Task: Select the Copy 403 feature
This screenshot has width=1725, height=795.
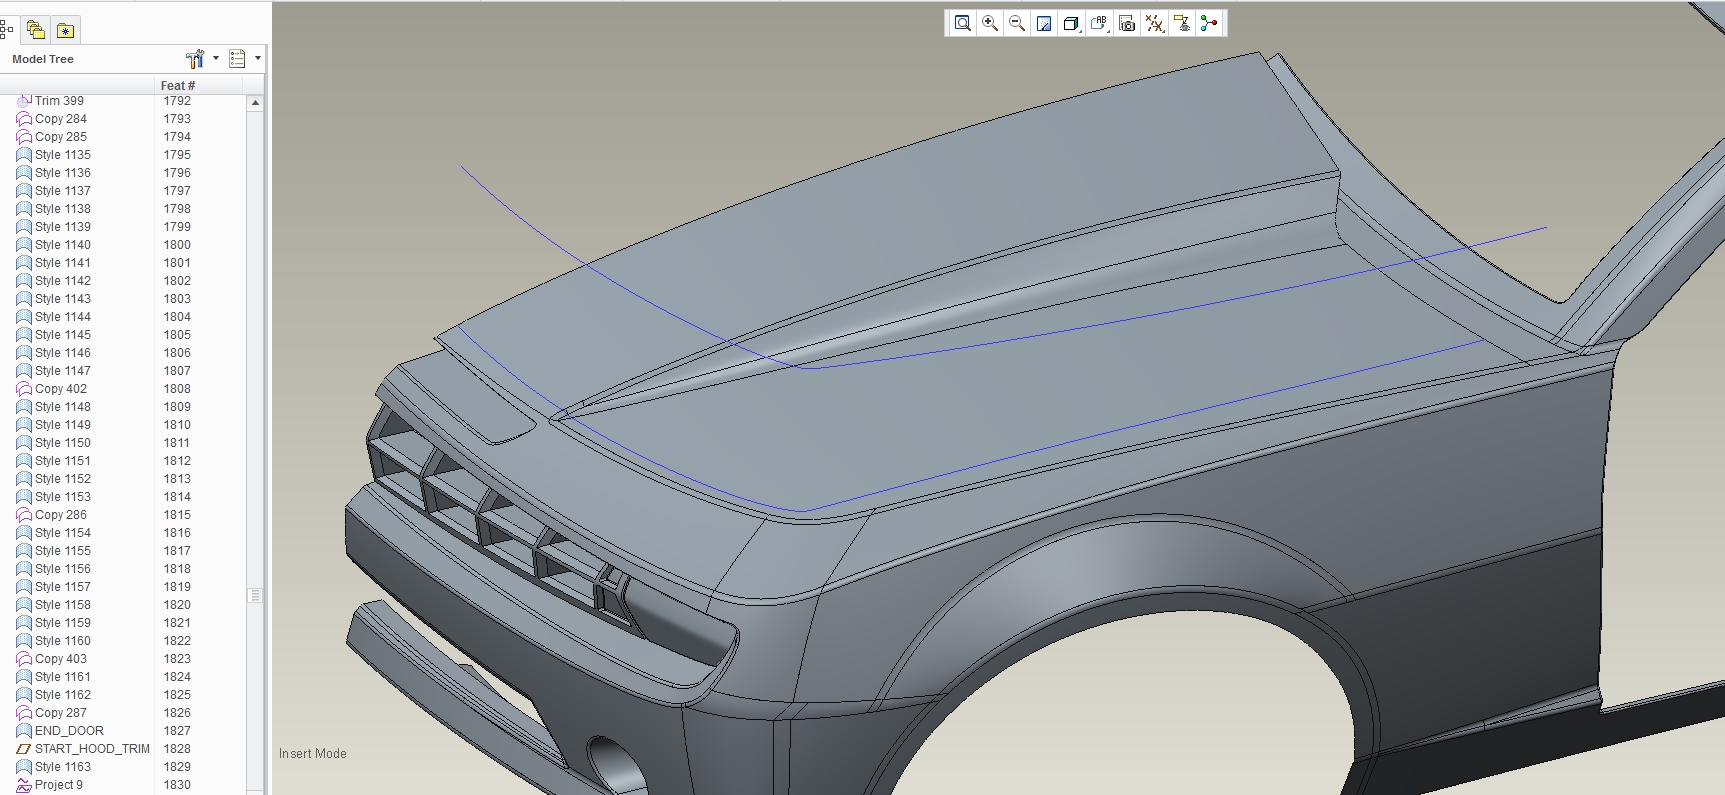Action: click(x=61, y=659)
